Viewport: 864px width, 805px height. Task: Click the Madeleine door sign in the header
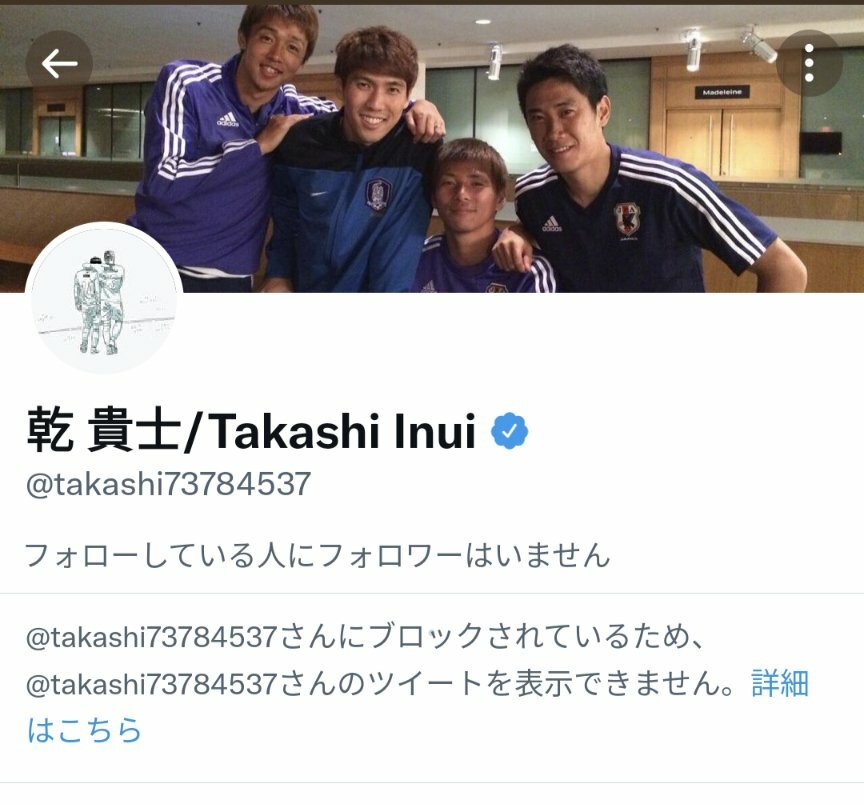(x=722, y=92)
